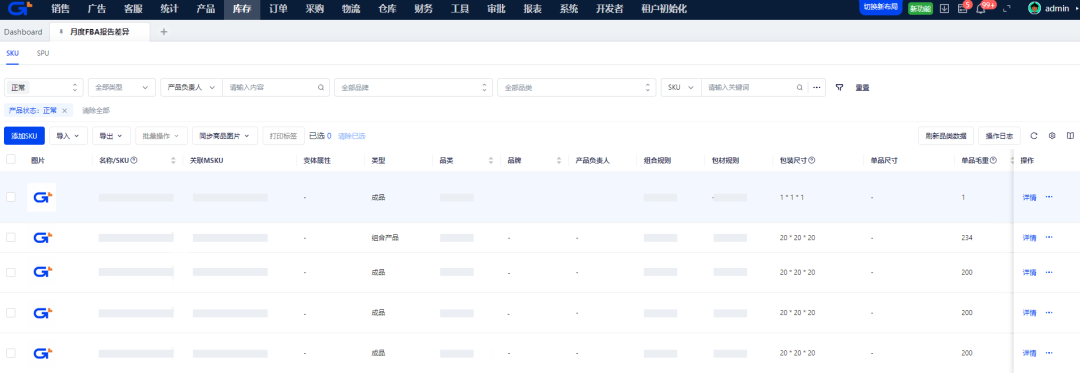Open the download center icon

pyautogui.click(x=944, y=8)
